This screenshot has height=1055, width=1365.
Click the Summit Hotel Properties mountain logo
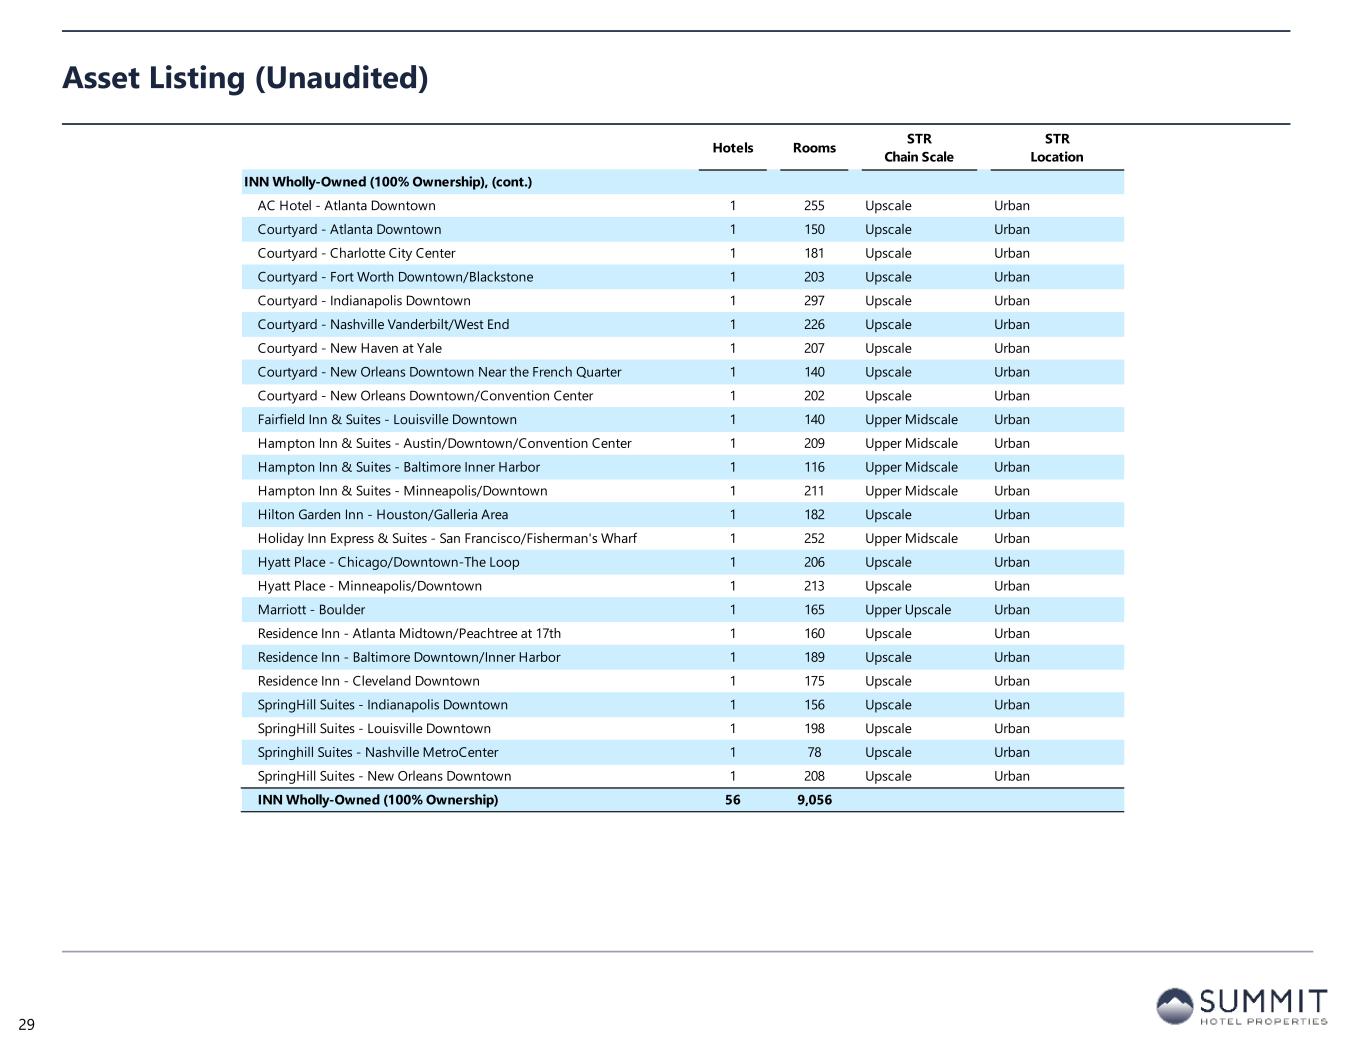tap(1175, 1005)
